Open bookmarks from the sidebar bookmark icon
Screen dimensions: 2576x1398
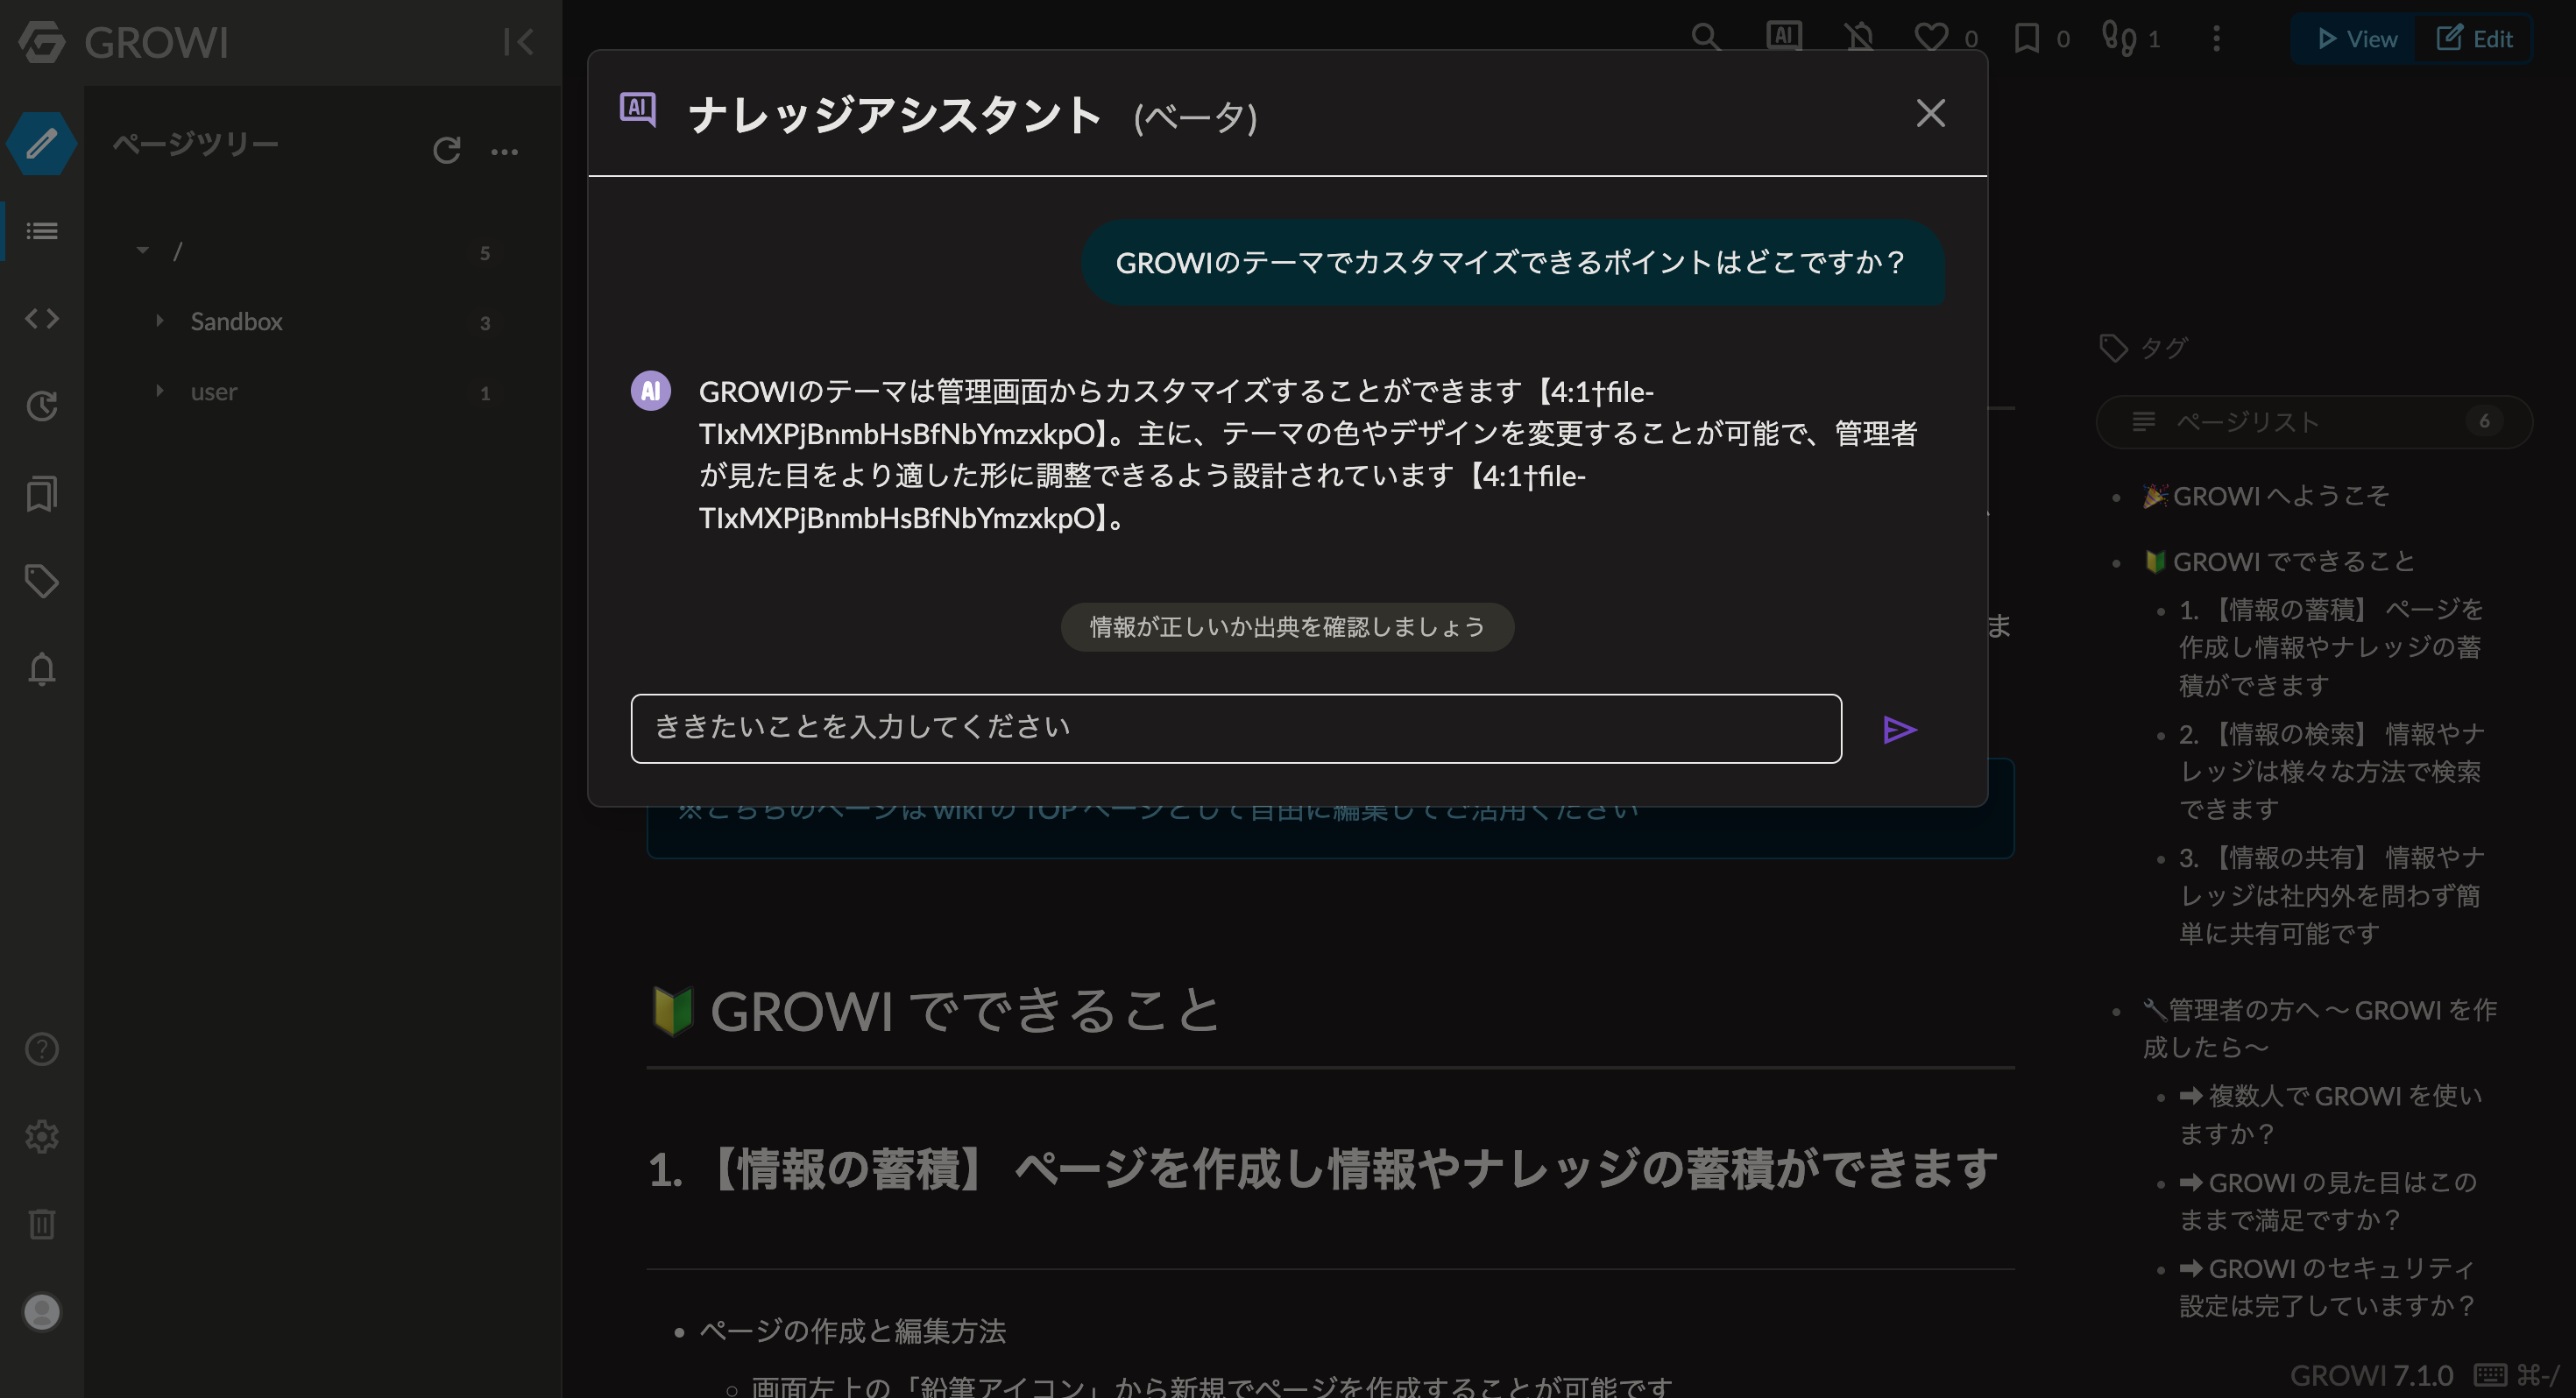point(41,493)
